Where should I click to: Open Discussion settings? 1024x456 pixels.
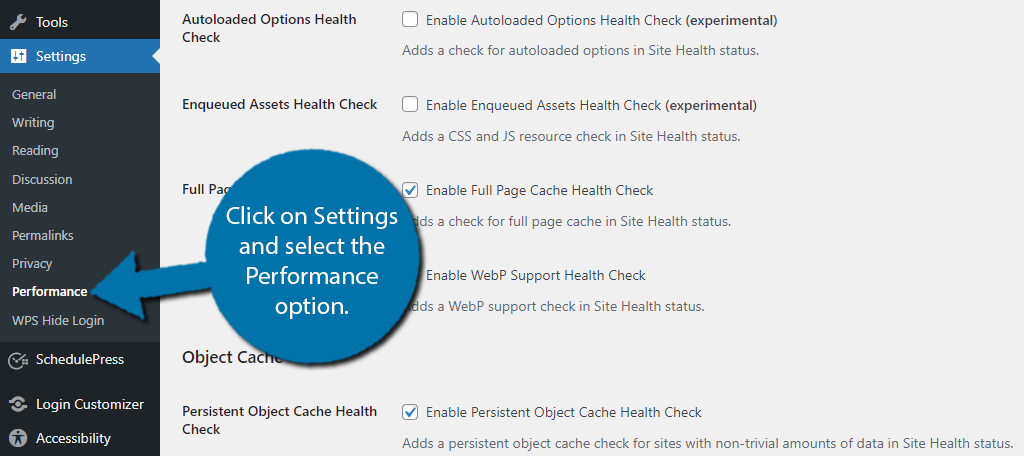click(42, 179)
